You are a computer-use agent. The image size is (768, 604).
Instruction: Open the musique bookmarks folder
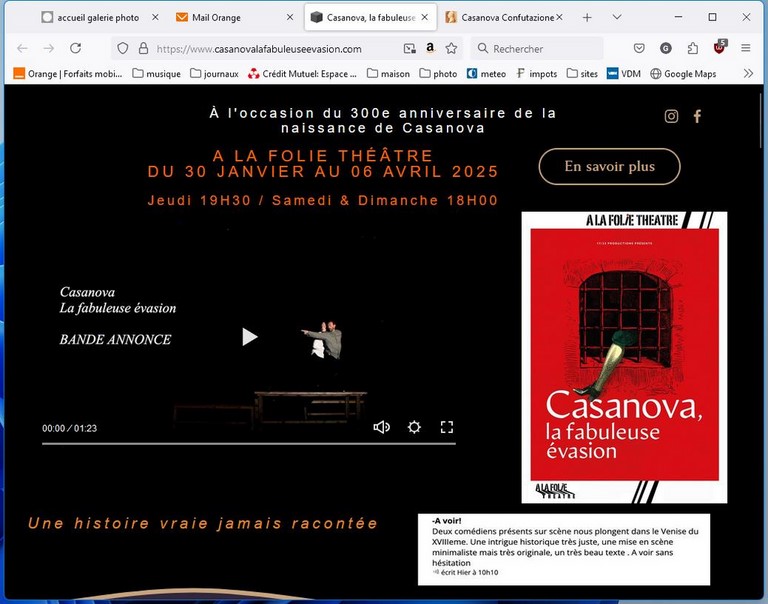pyautogui.click(x=157, y=73)
